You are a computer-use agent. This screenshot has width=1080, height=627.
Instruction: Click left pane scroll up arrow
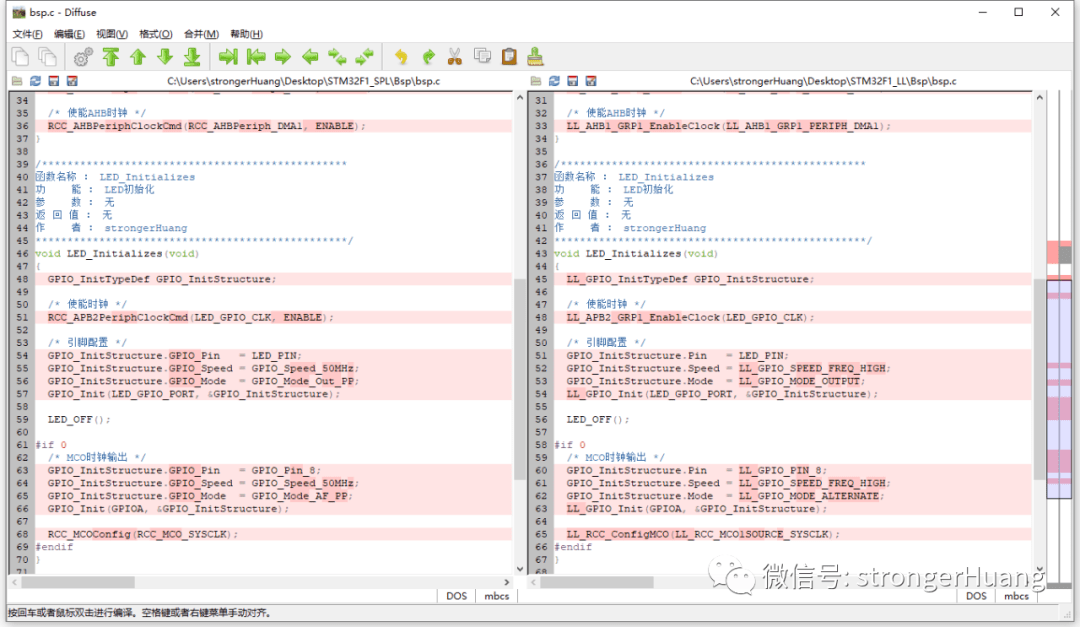tap(520, 98)
